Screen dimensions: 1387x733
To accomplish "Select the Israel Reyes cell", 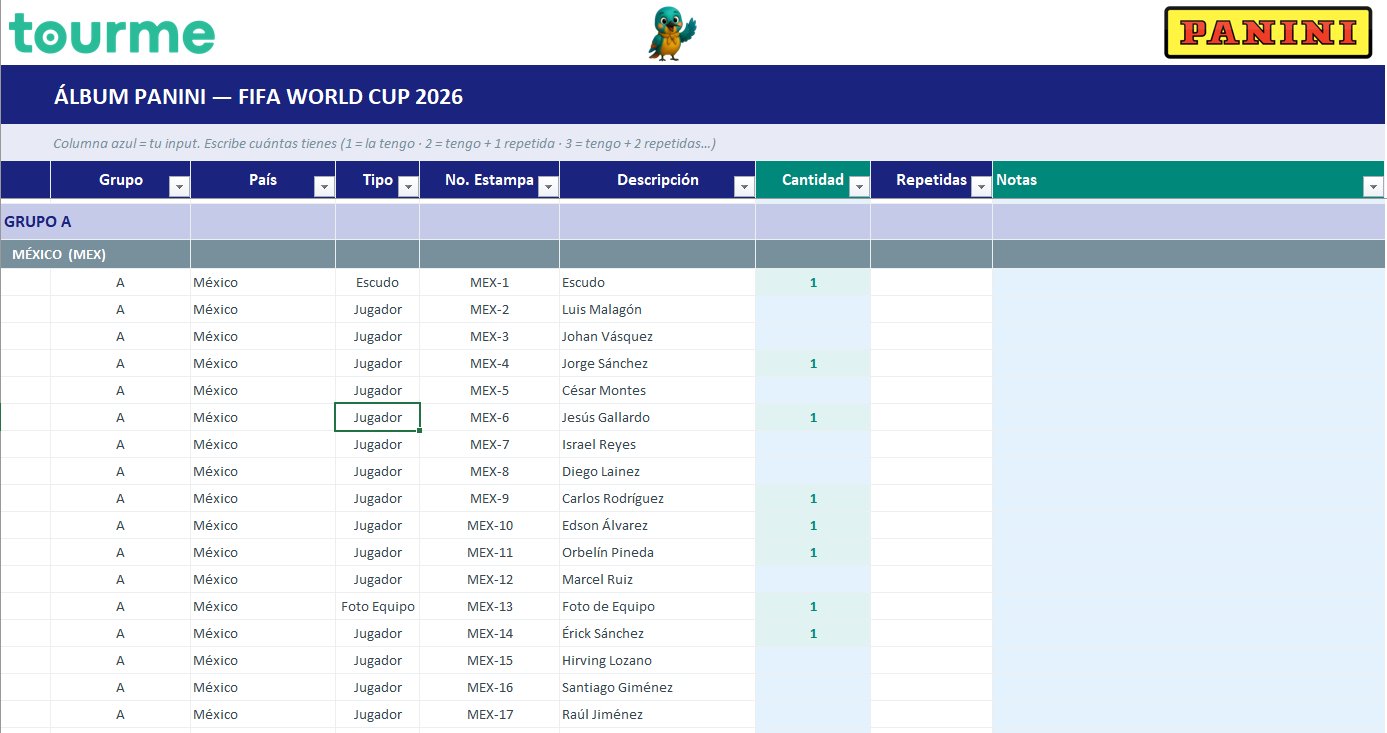I will tap(657, 445).
